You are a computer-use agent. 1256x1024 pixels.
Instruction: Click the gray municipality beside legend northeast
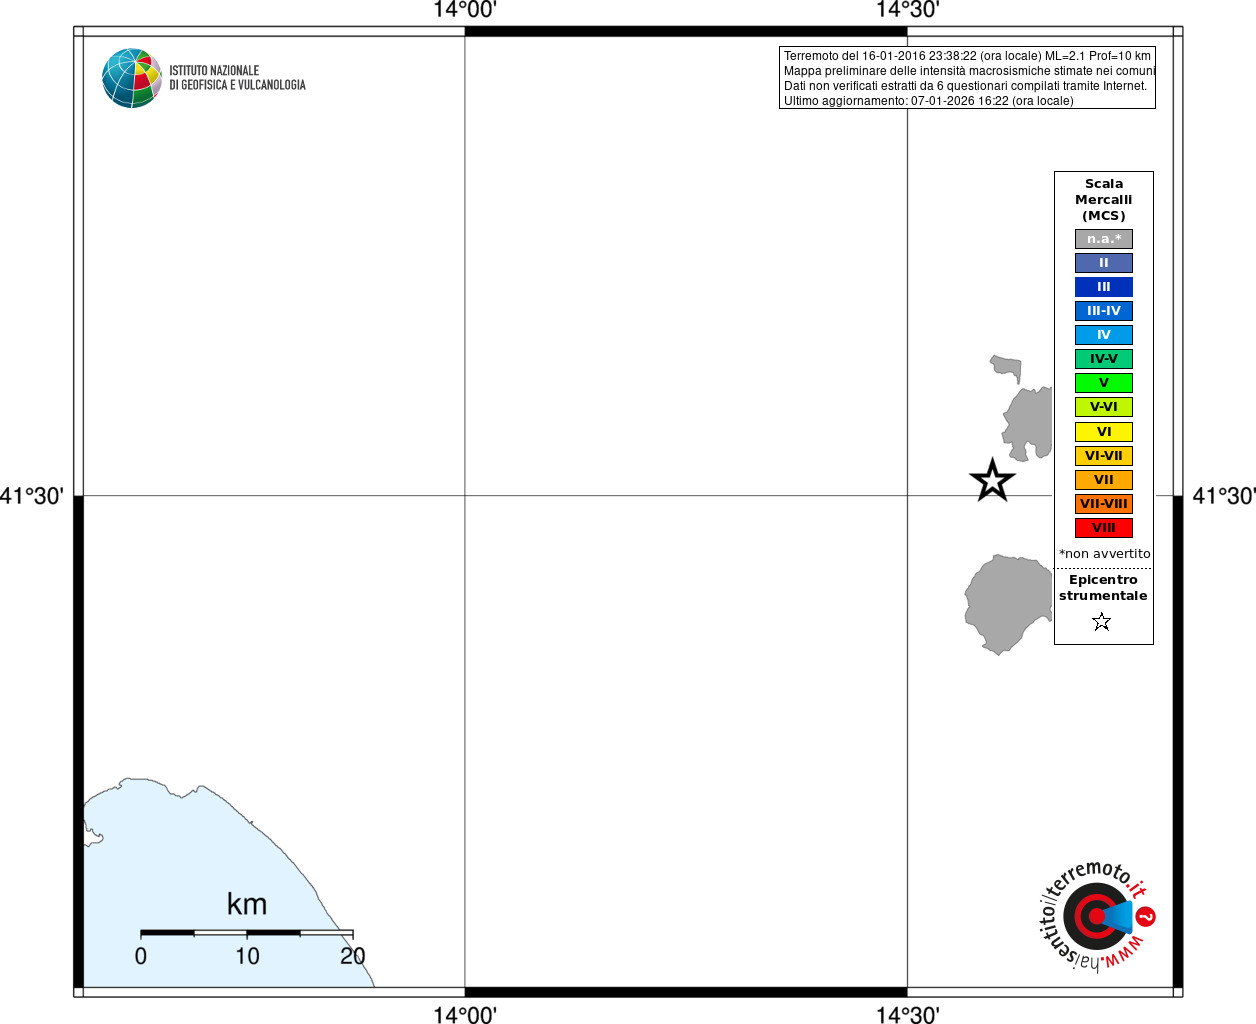point(1029,424)
